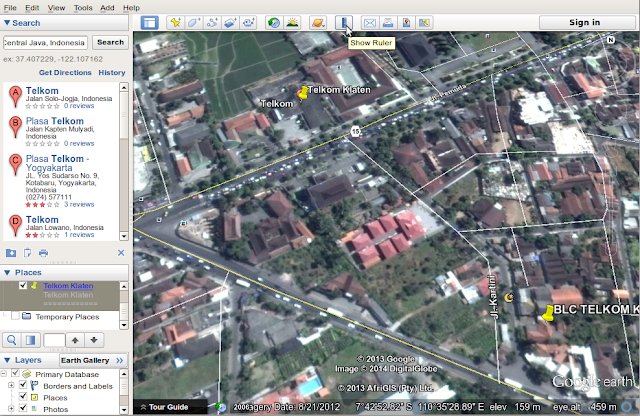Click the BLC TELKOM yellow pushpin on map
The width and height of the screenshot is (640, 416).
click(x=548, y=313)
